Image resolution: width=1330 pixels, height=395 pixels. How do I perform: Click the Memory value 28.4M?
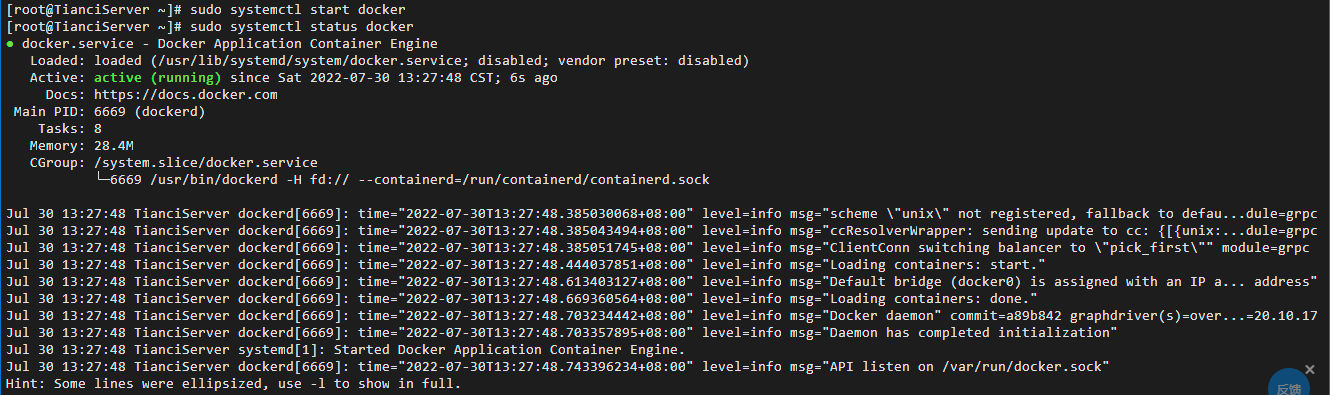[114, 146]
